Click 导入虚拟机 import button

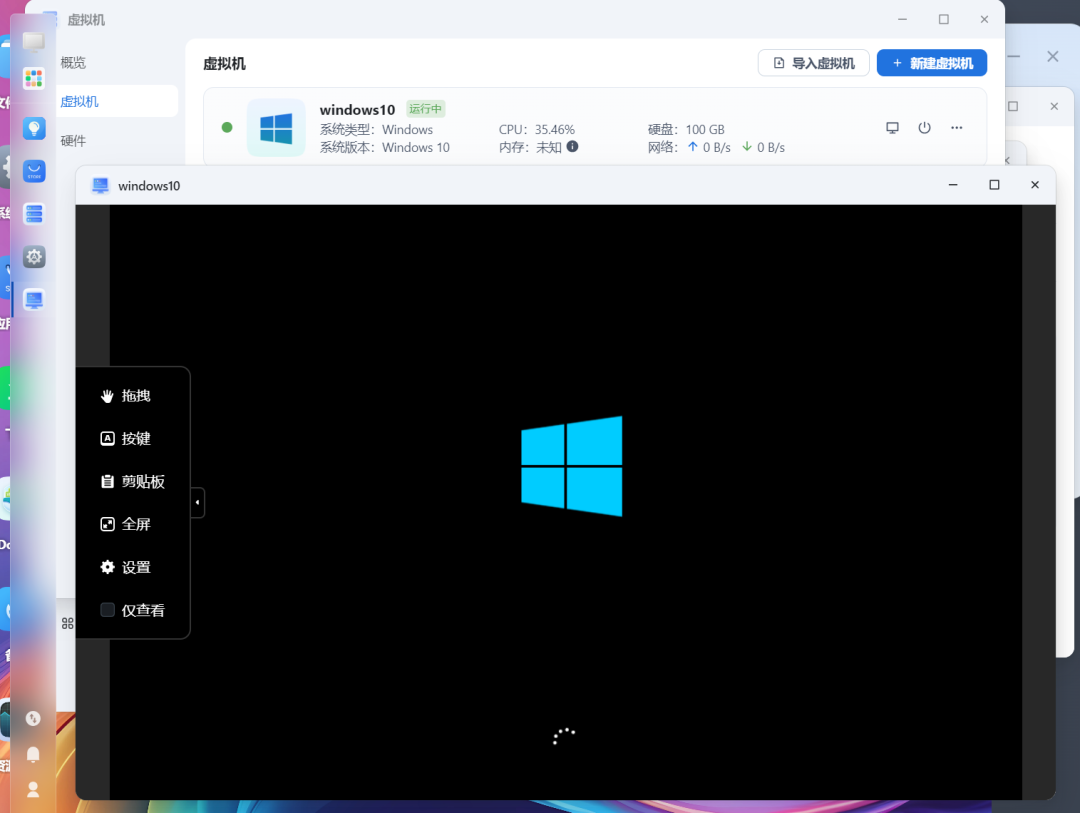(813, 63)
